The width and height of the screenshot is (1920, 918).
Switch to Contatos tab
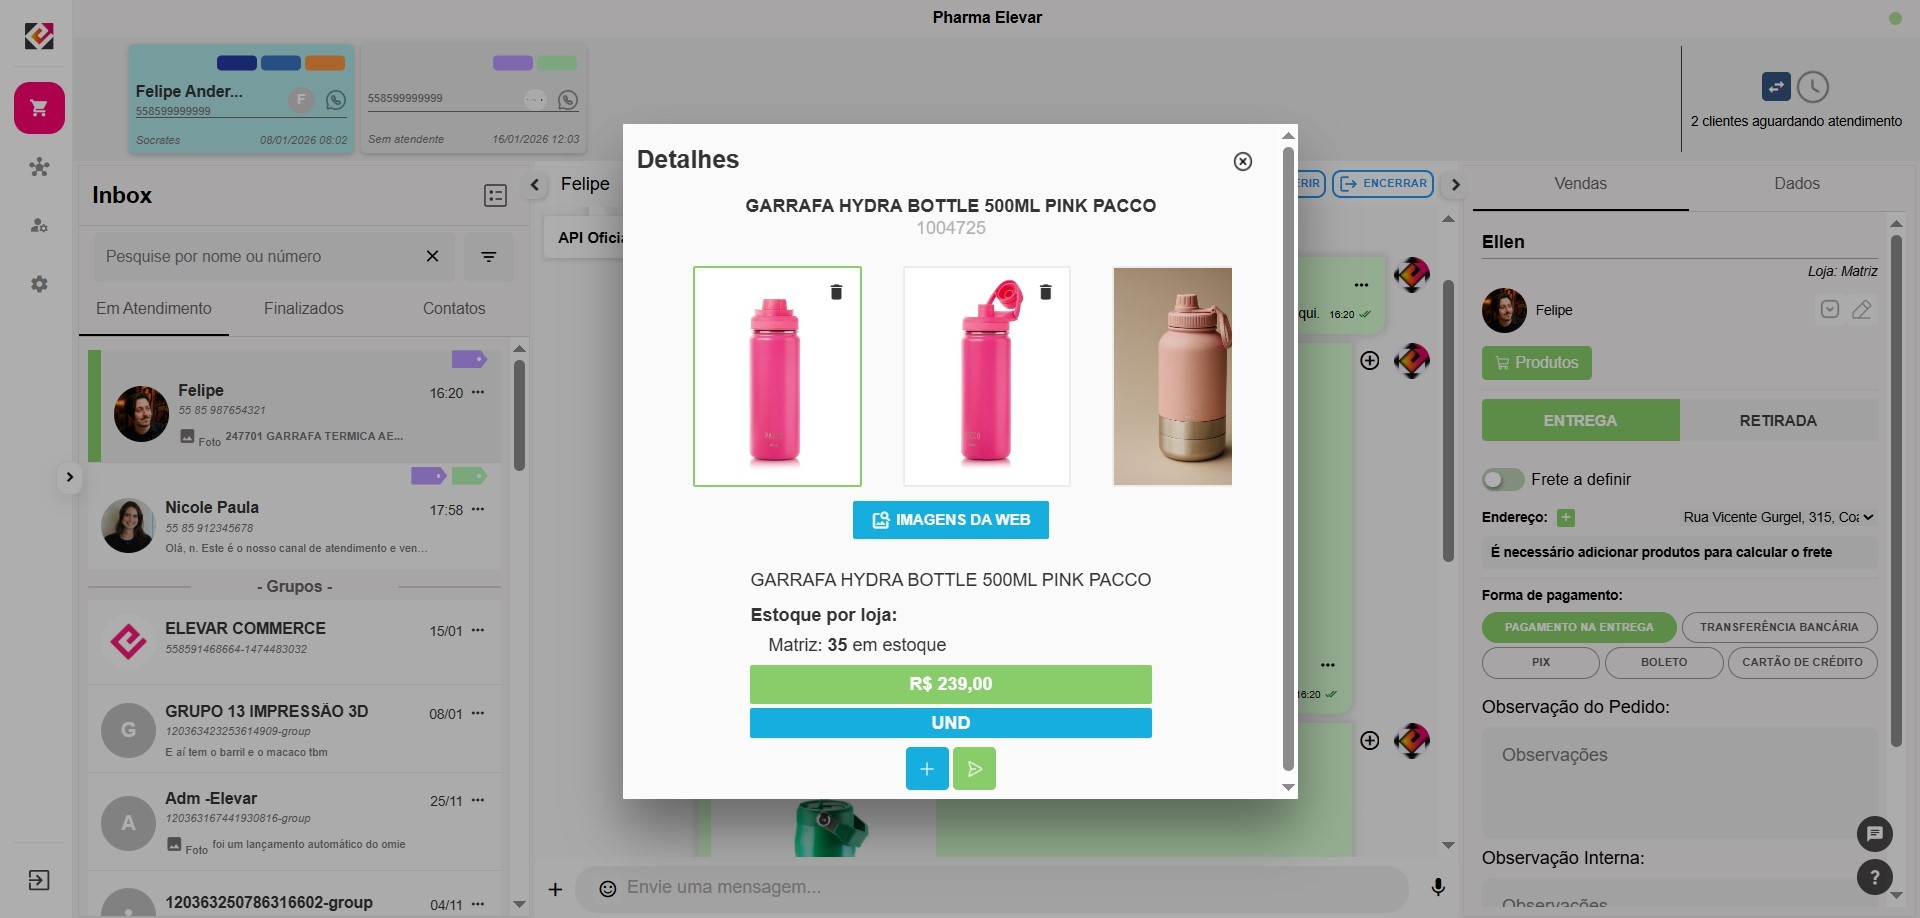click(x=454, y=308)
